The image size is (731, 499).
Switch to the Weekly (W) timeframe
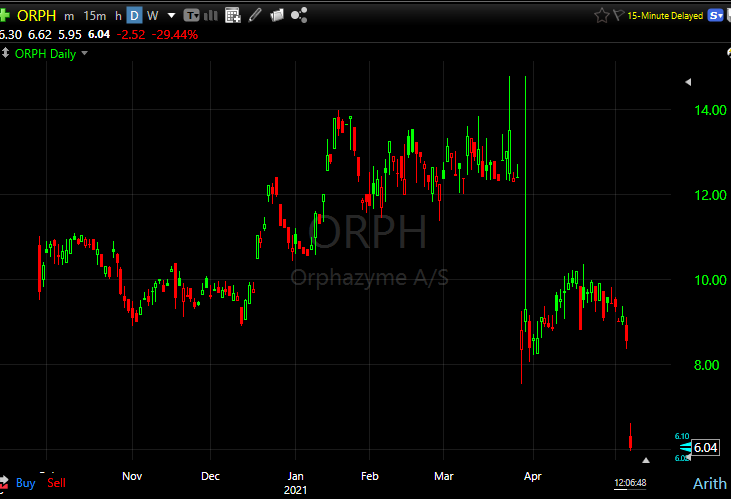[152, 16]
